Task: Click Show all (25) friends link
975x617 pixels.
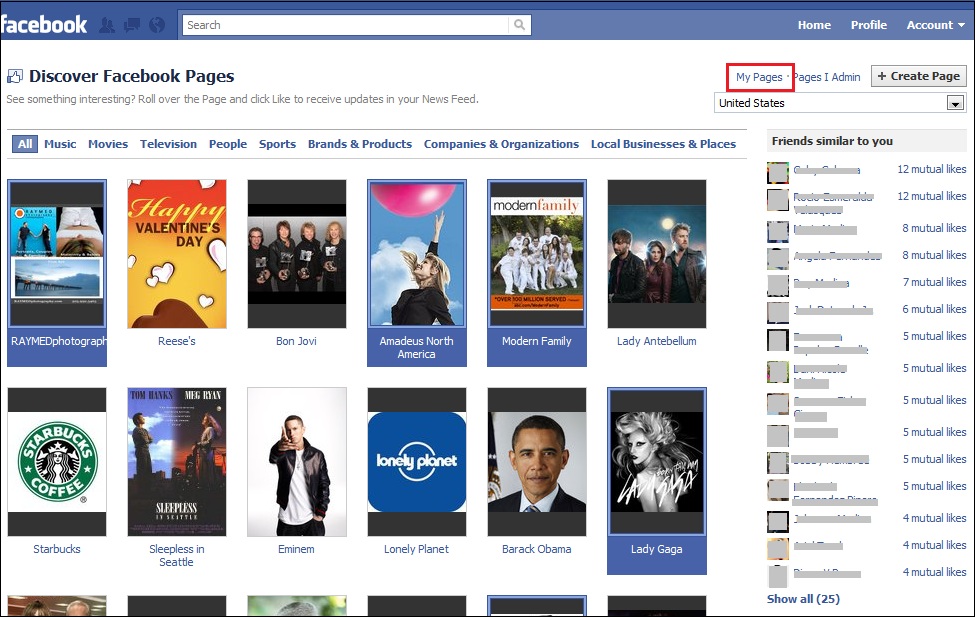Action: pyautogui.click(x=803, y=598)
